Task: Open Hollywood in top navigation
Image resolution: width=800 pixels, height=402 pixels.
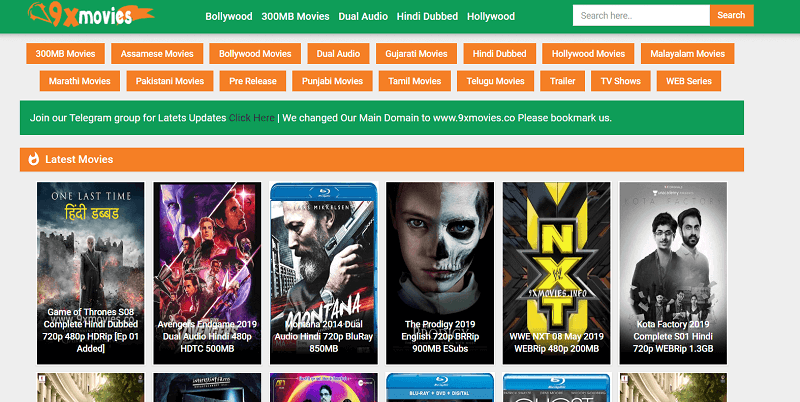Action: [x=491, y=16]
